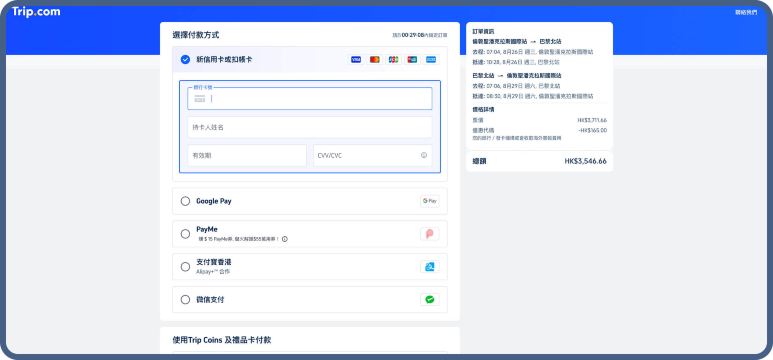The width and height of the screenshot is (773, 360).
Task: Click the 價格詳情 price details heading
Action: tap(483, 109)
